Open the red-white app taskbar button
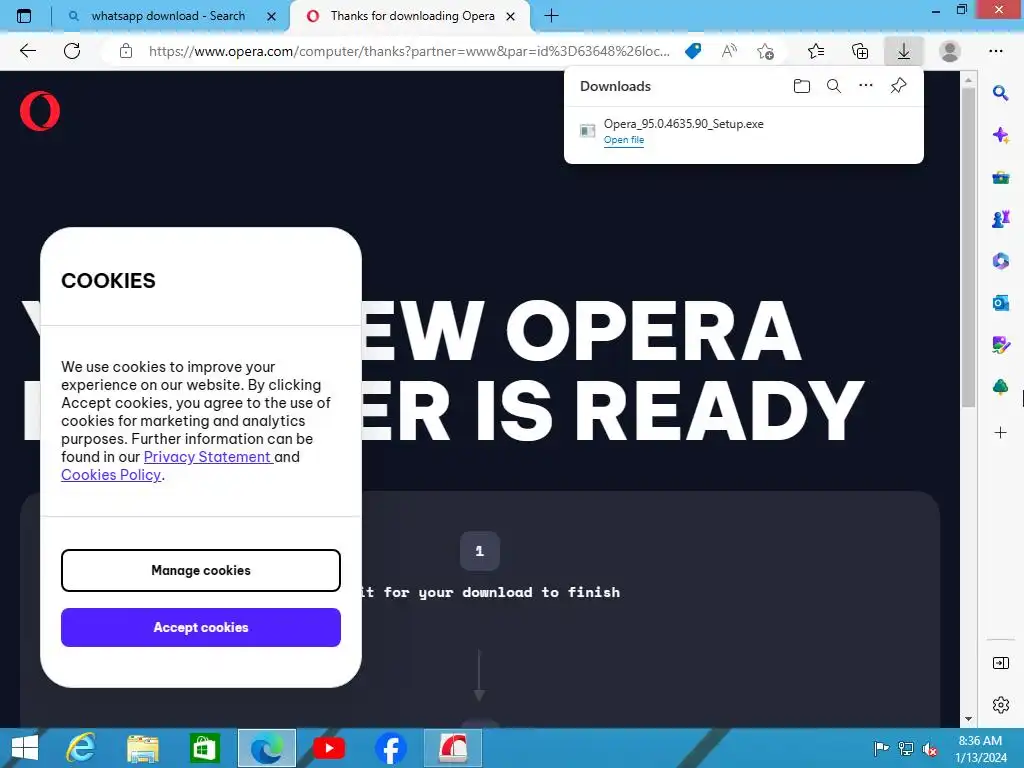The image size is (1024, 768). click(453, 748)
